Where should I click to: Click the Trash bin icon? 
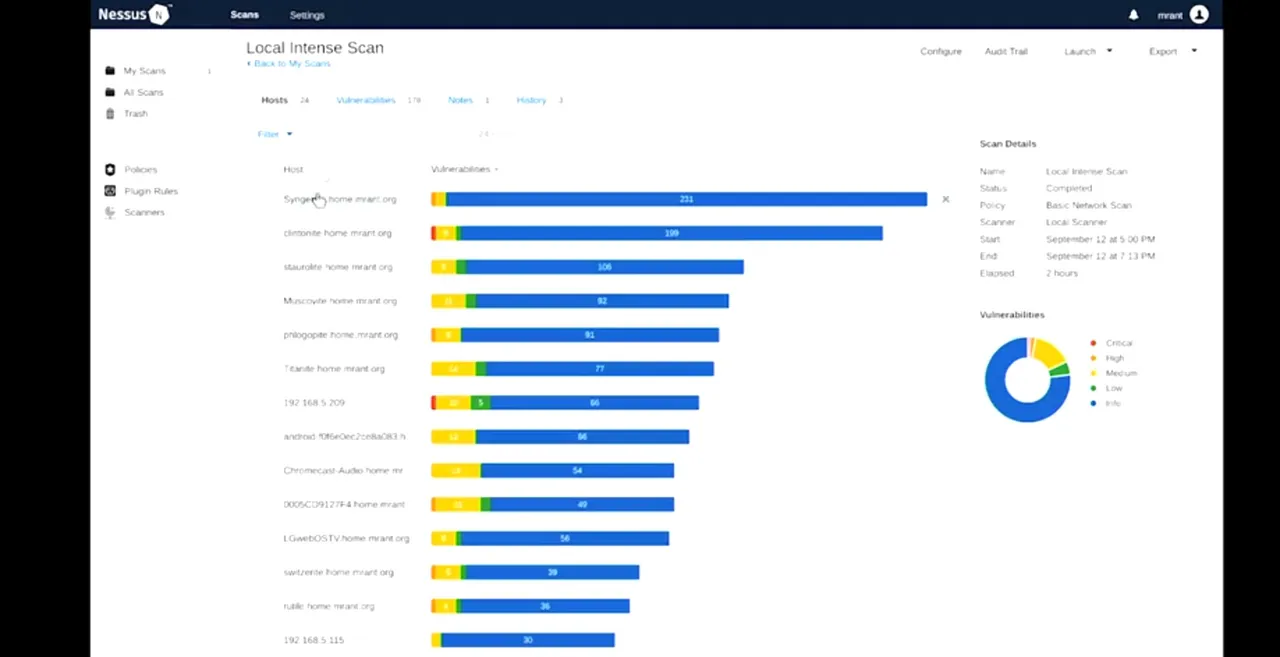click(110, 113)
